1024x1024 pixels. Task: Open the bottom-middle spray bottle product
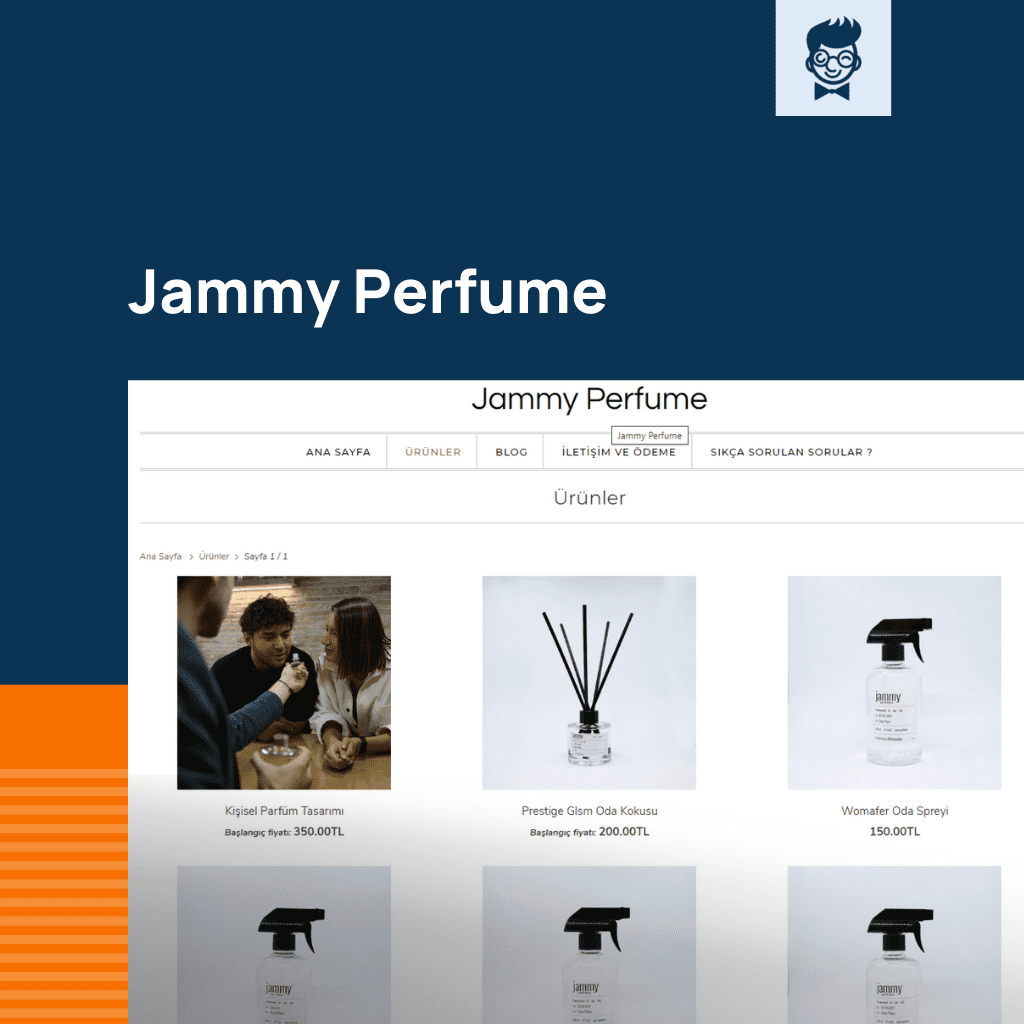click(589, 945)
